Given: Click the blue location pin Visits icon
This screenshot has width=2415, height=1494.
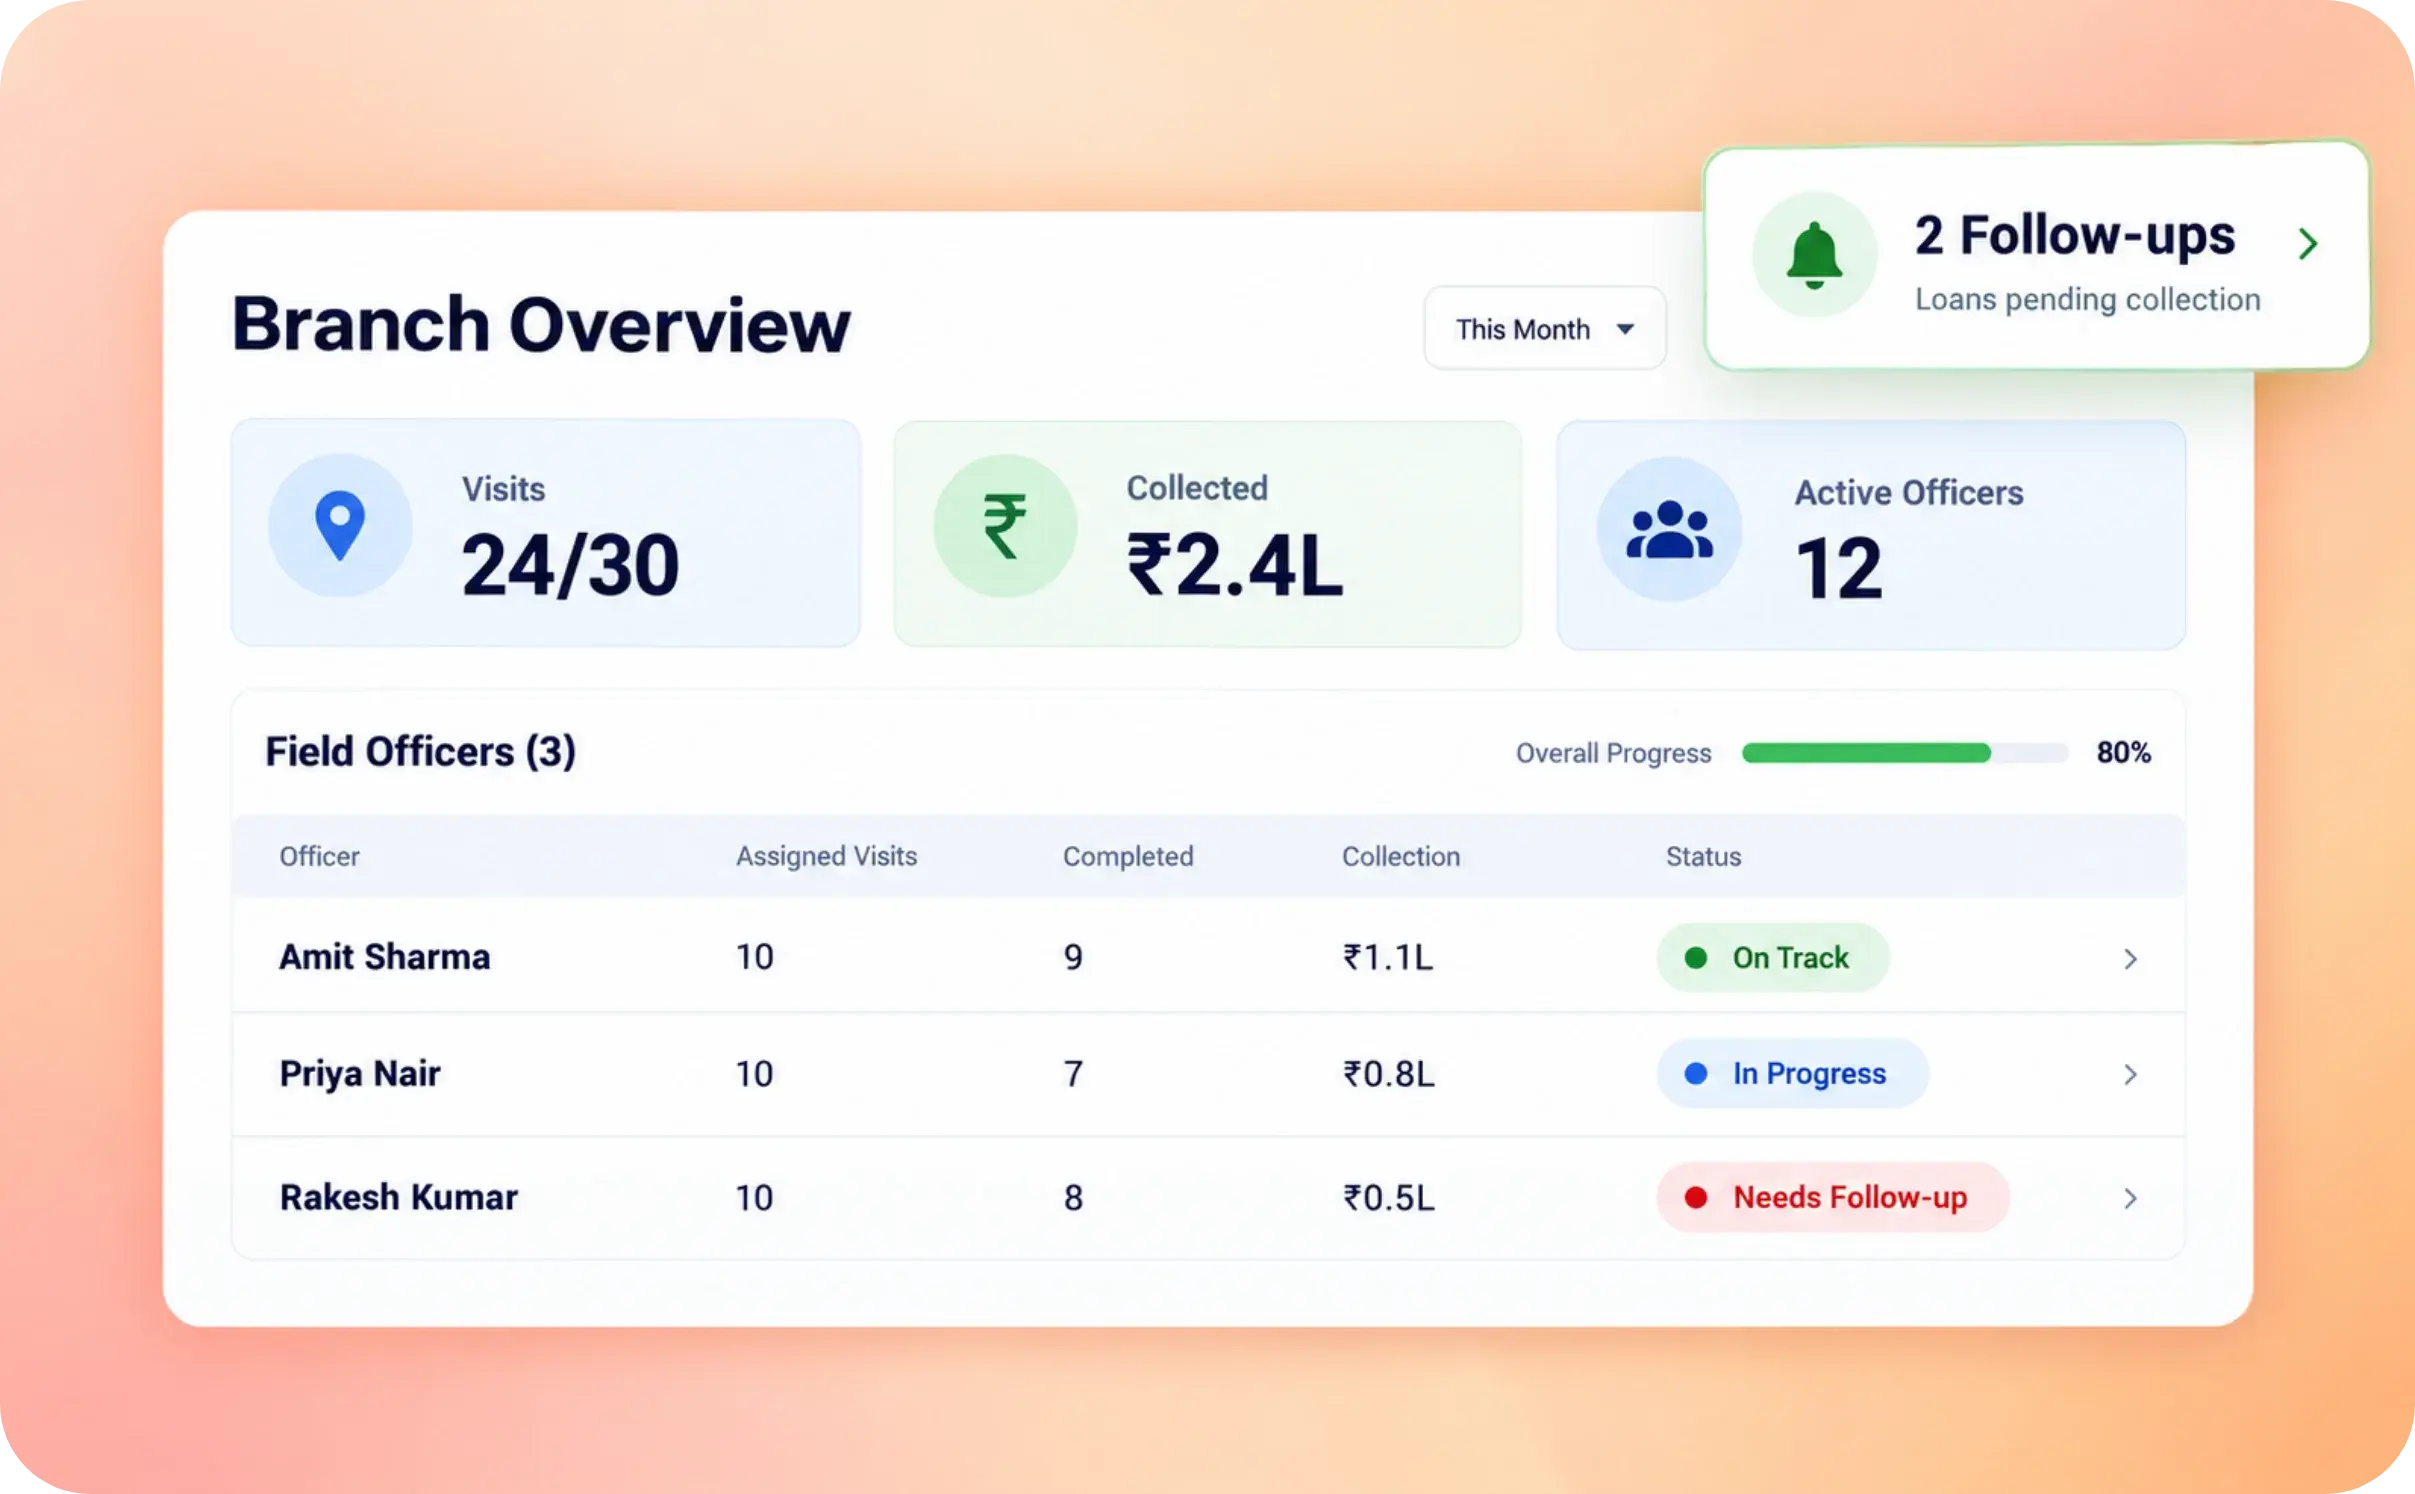Looking at the screenshot, I should 340,526.
